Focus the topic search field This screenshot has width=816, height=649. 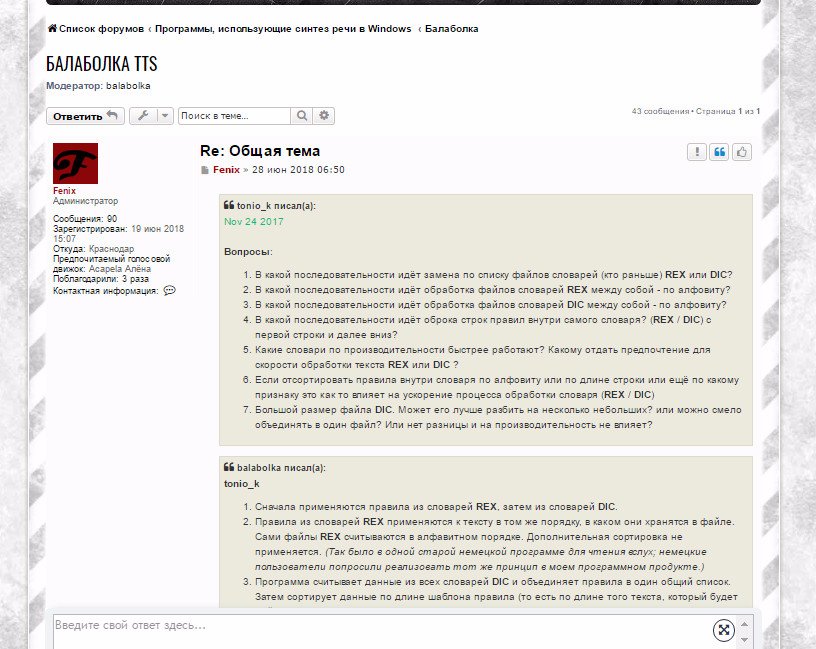point(234,116)
